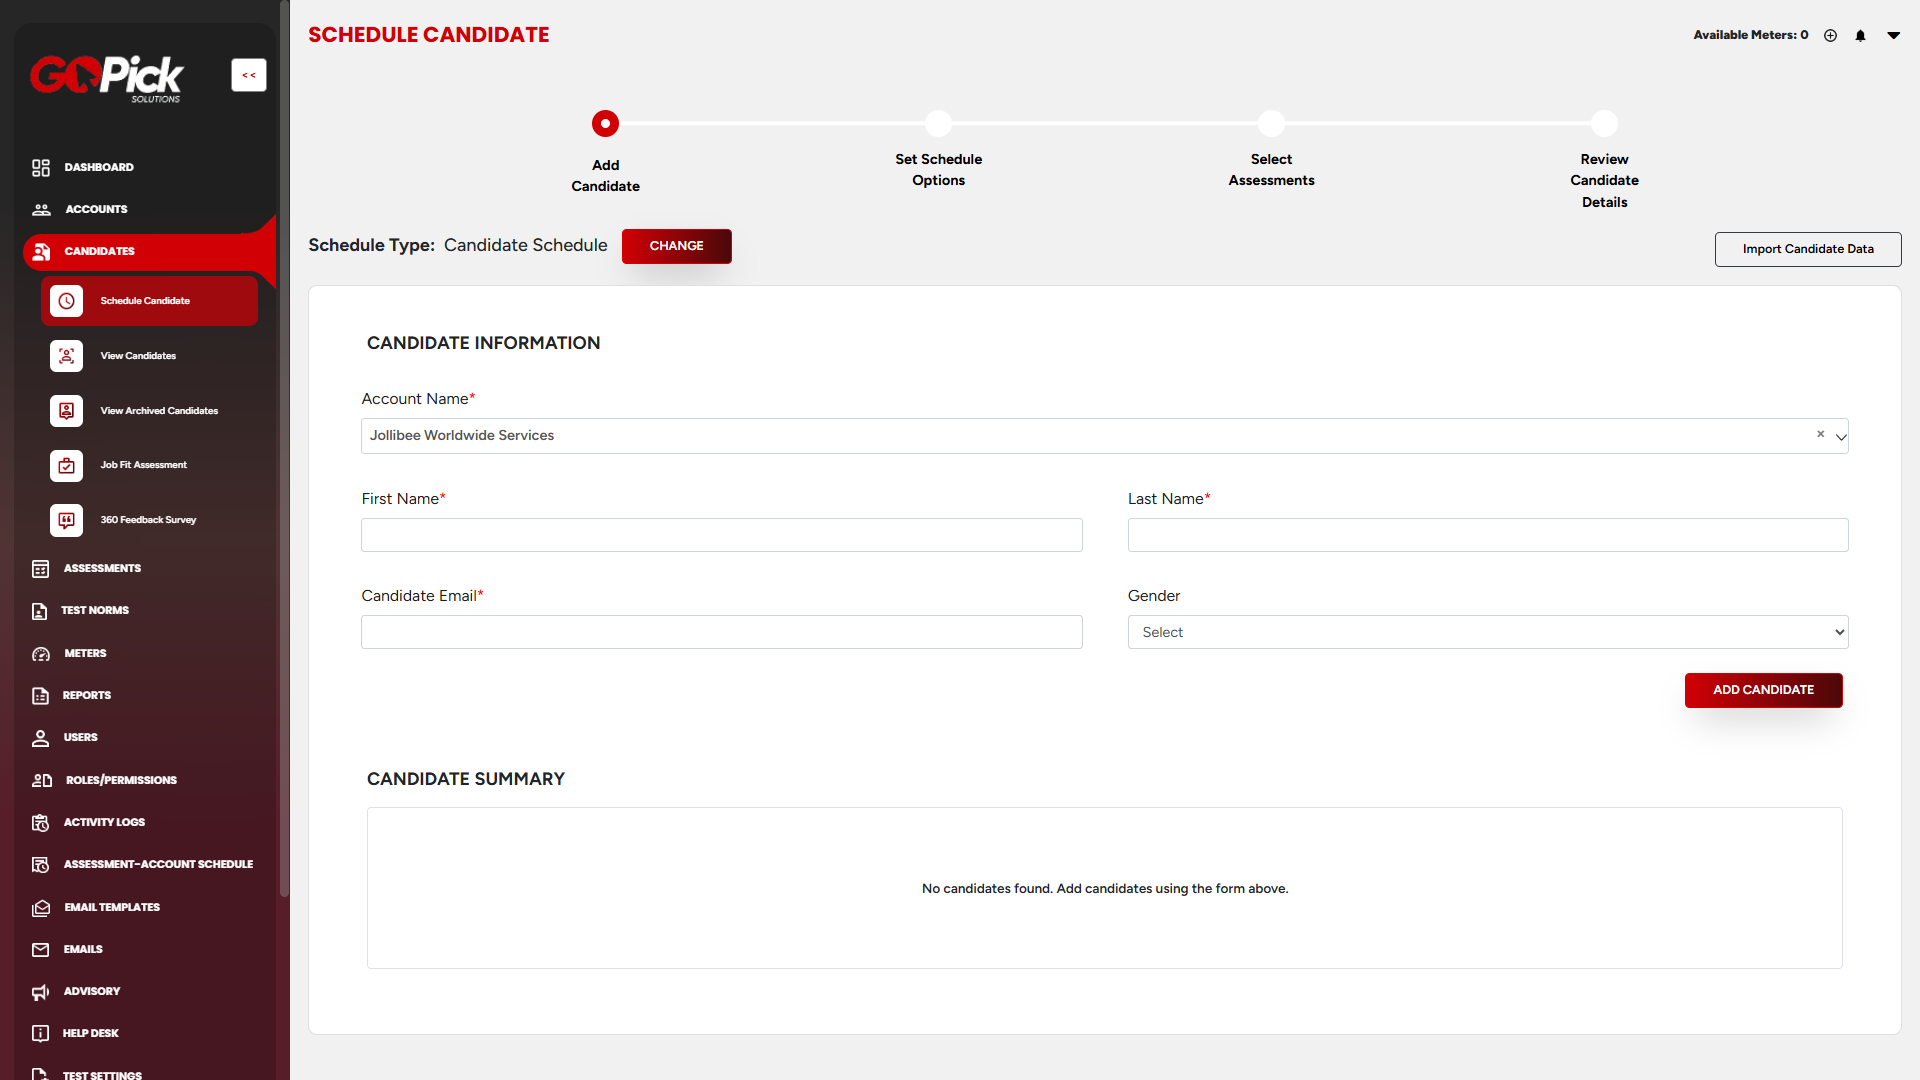The height and width of the screenshot is (1080, 1920).
Task: Go to the Reports menu item
Action: (x=87, y=695)
